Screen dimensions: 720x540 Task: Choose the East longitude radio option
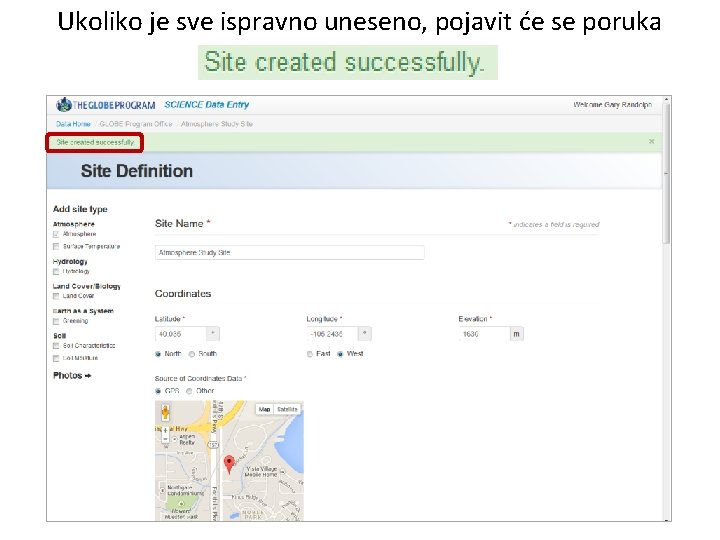[x=310, y=354]
